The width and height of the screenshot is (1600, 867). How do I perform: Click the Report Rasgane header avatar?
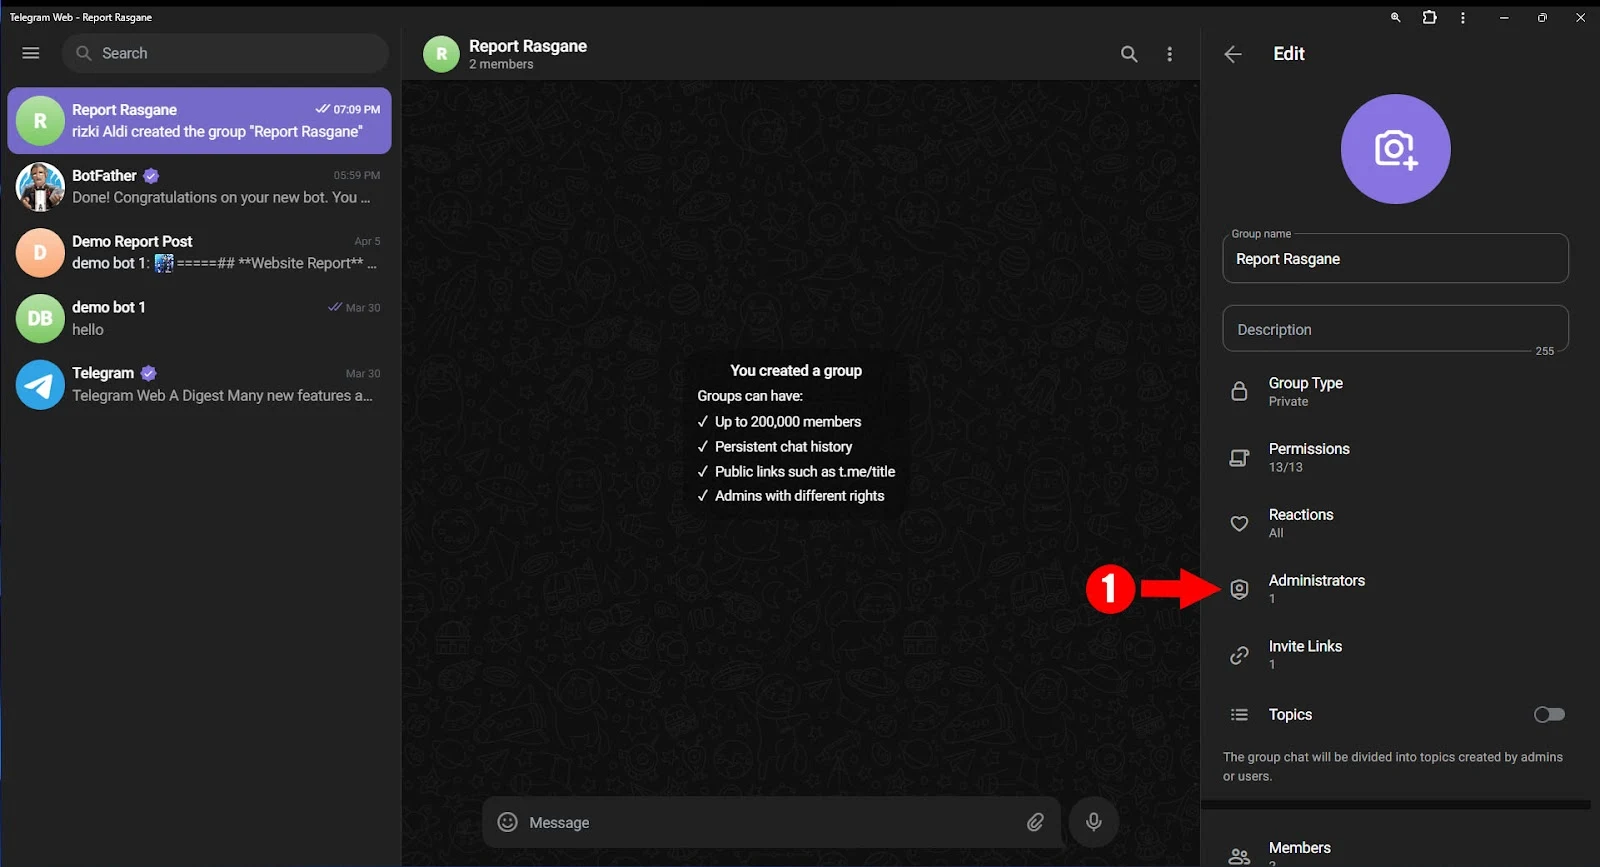coord(441,54)
